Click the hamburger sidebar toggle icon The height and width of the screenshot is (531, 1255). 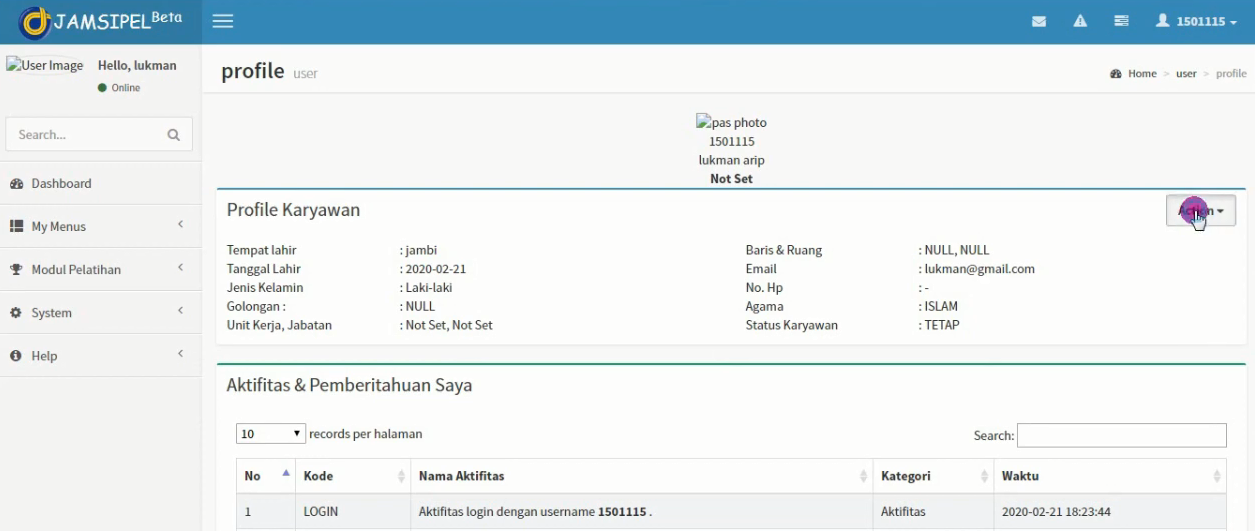coord(223,21)
